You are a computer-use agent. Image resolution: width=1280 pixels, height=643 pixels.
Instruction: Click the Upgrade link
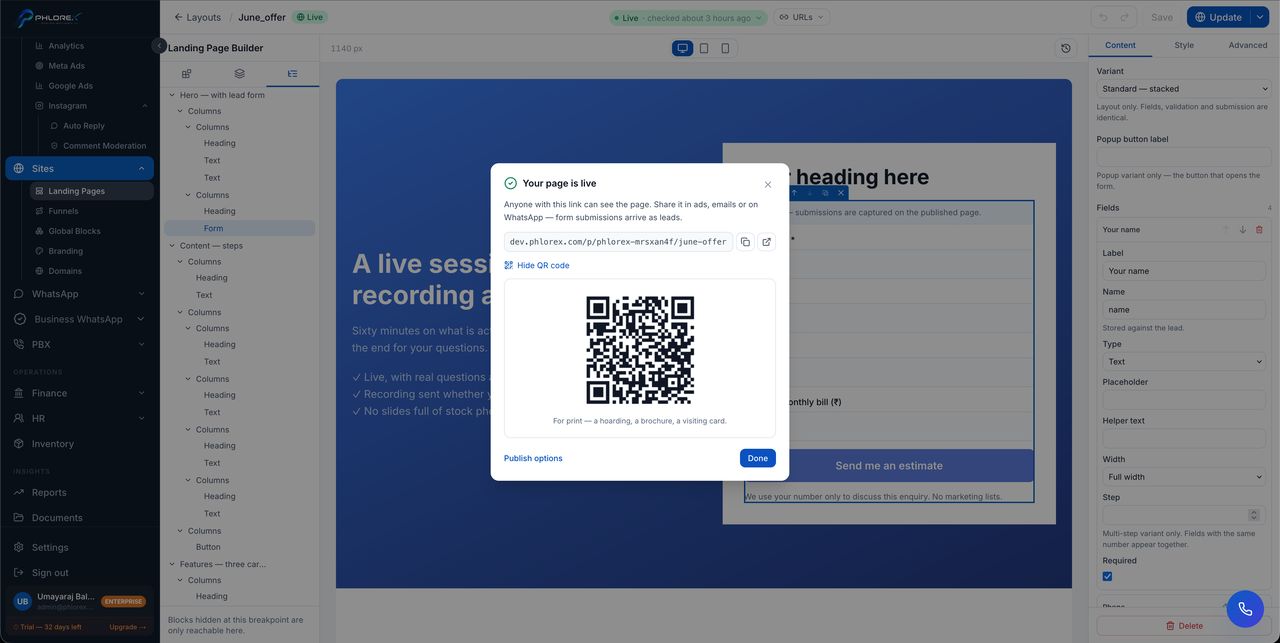click(x=128, y=627)
